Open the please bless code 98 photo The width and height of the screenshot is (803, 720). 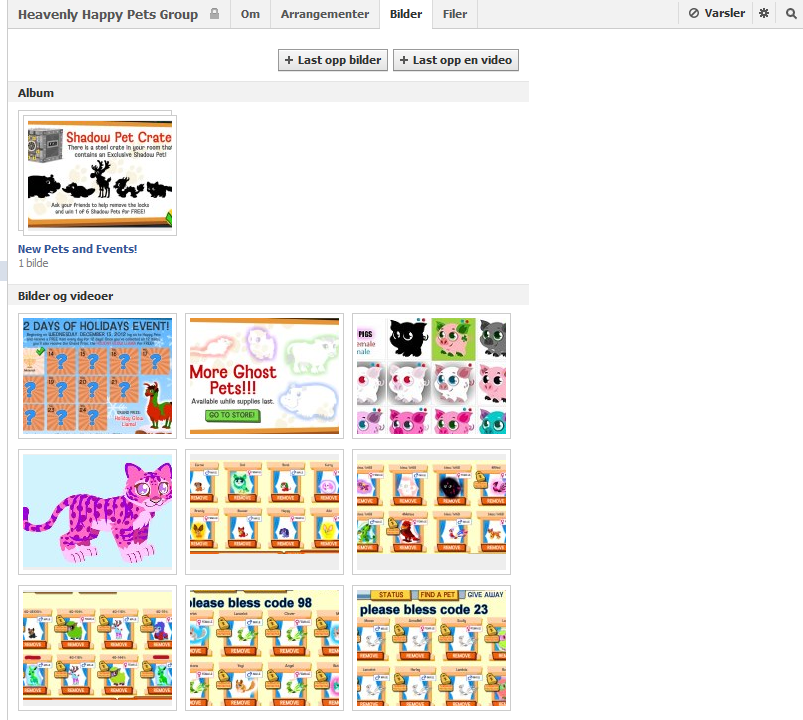click(x=264, y=648)
